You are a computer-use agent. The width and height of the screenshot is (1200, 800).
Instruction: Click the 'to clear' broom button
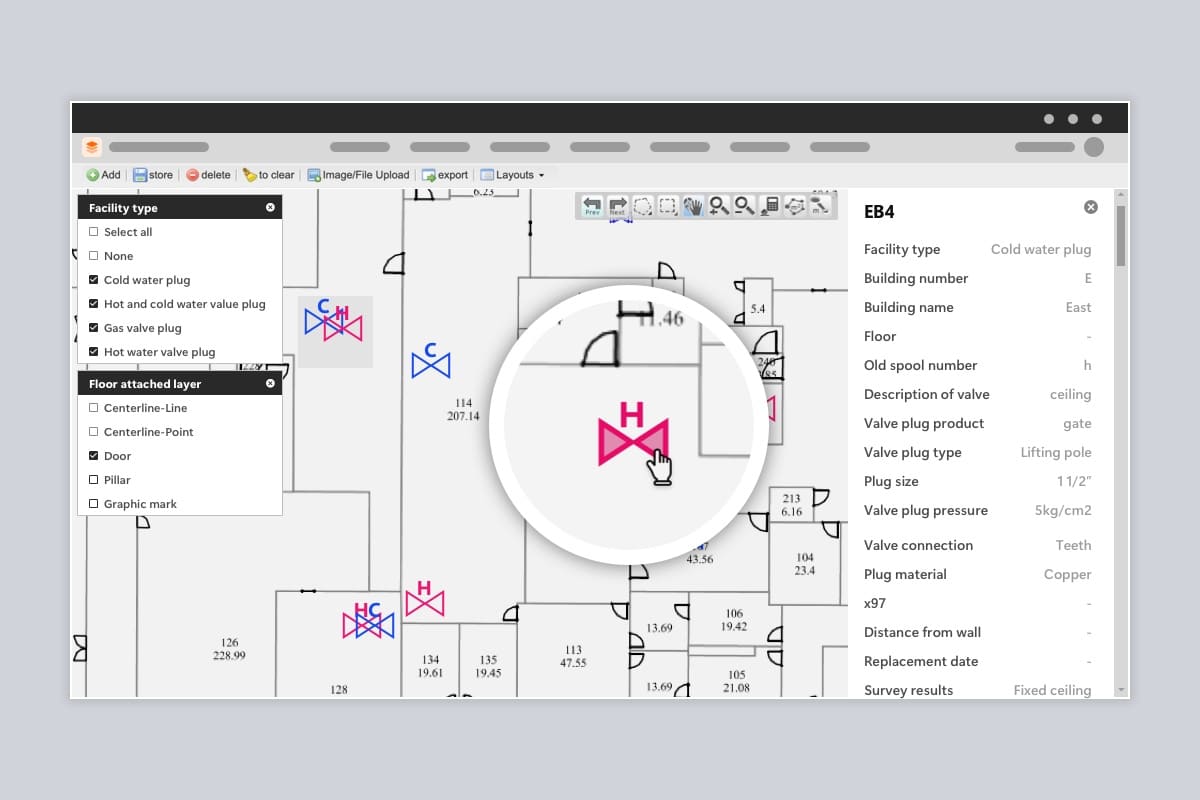(x=268, y=175)
